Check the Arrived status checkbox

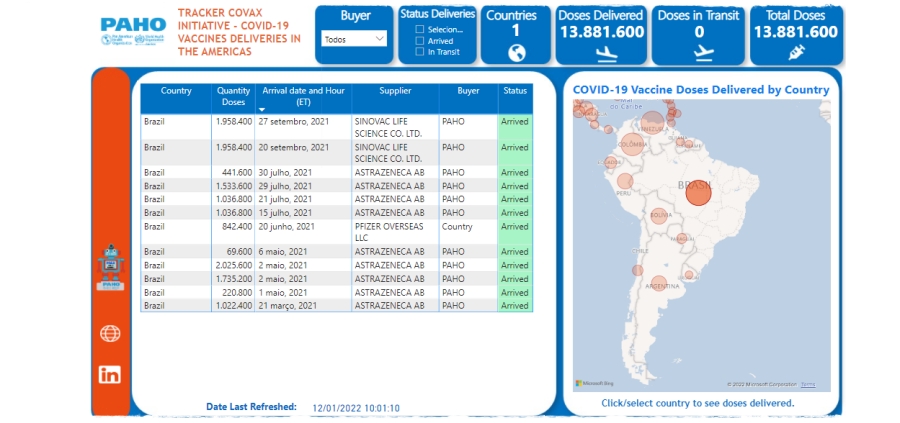point(420,41)
